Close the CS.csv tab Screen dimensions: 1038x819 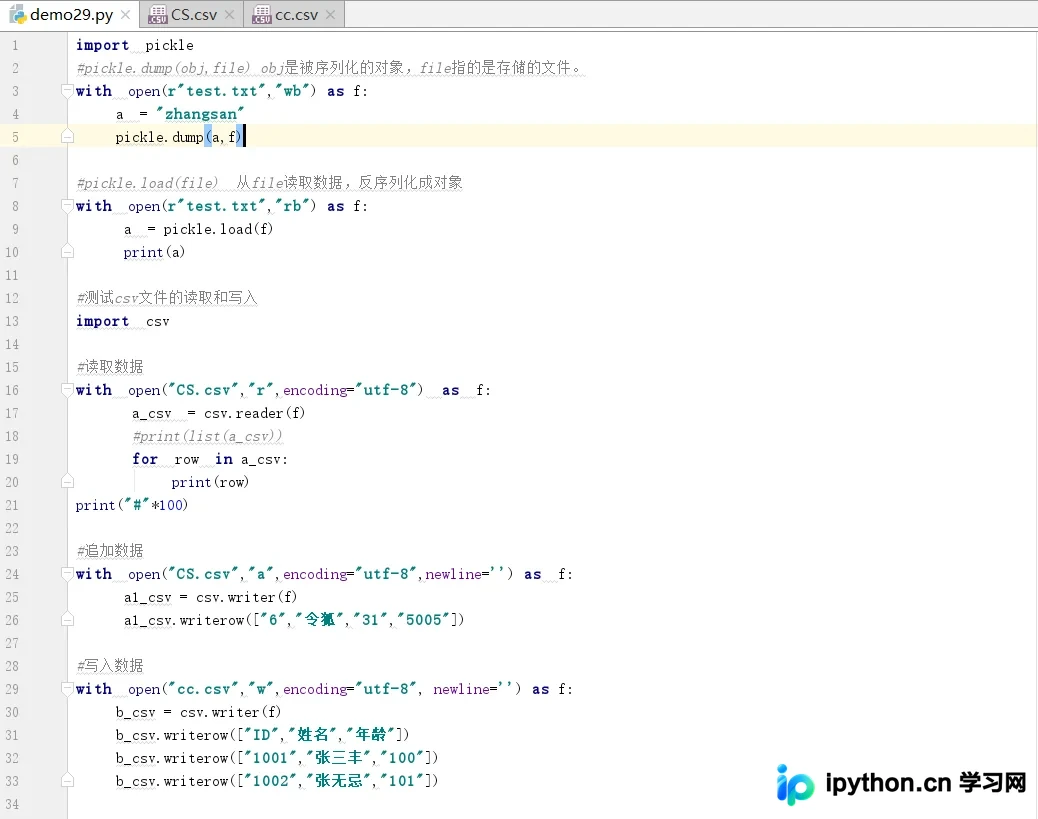pos(229,15)
